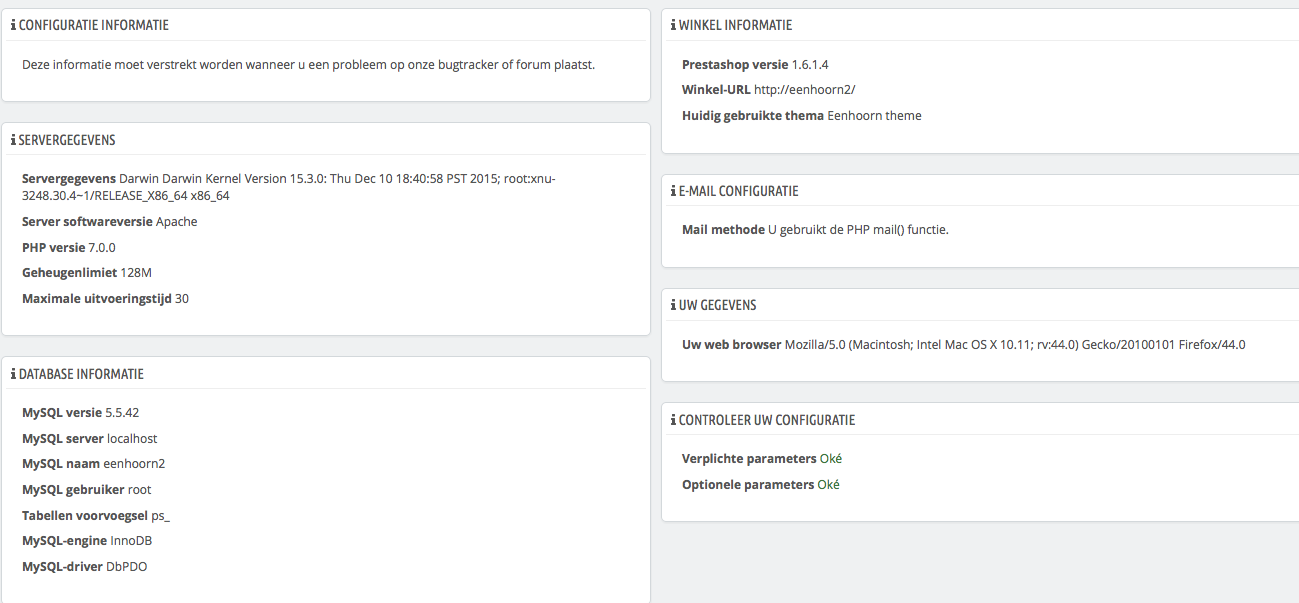Click info icon beside Winkel Informatie heading
The height and width of the screenshot is (603, 1299).
[673, 25]
